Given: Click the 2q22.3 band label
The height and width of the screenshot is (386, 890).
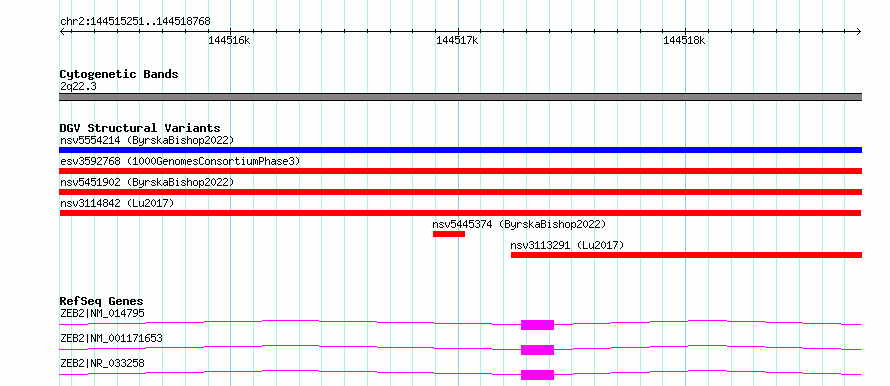Looking at the screenshot, I should click(x=78, y=86).
